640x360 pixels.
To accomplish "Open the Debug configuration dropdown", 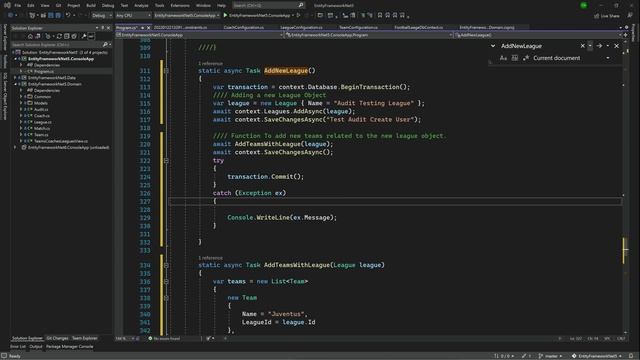I will 102,15.
